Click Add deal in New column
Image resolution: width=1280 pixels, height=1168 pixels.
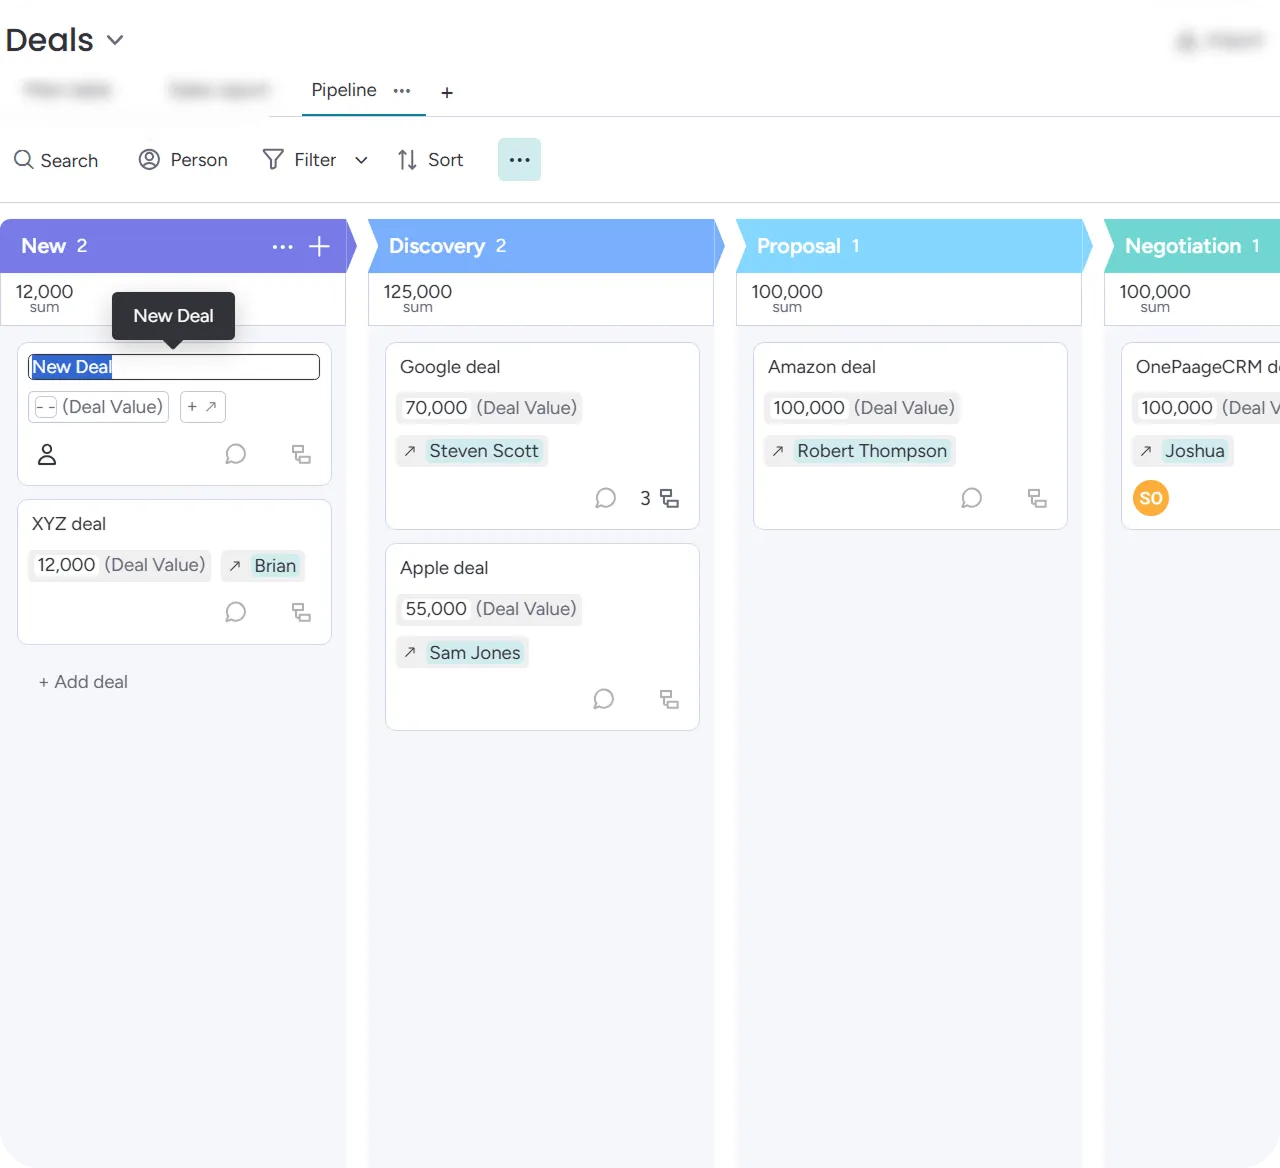(x=83, y=682)
